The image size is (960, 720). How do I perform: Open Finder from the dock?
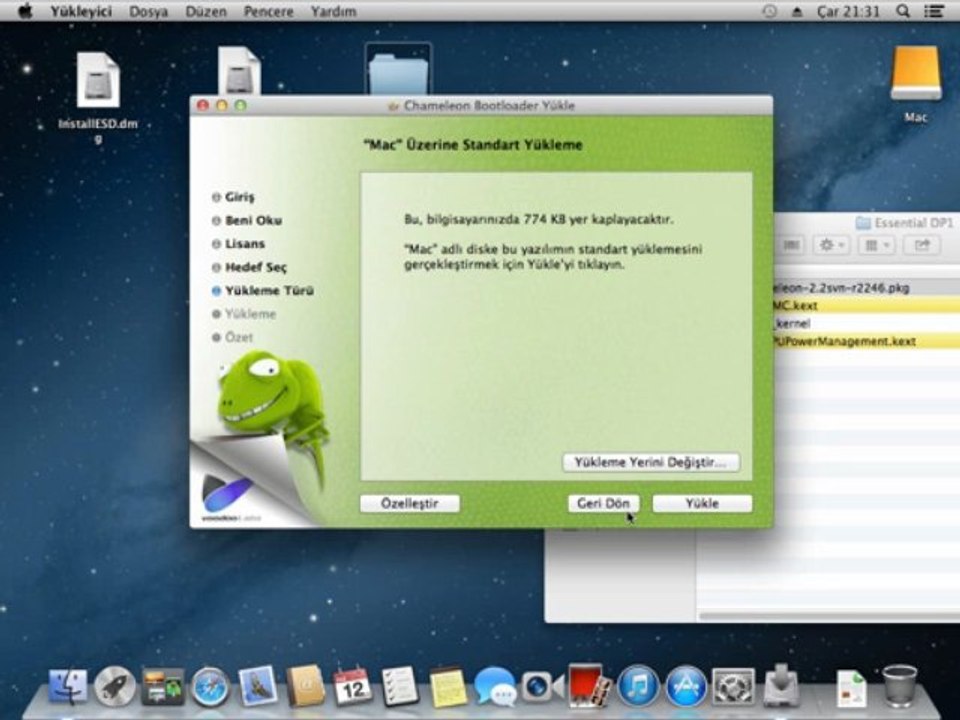tap(67, 687)
